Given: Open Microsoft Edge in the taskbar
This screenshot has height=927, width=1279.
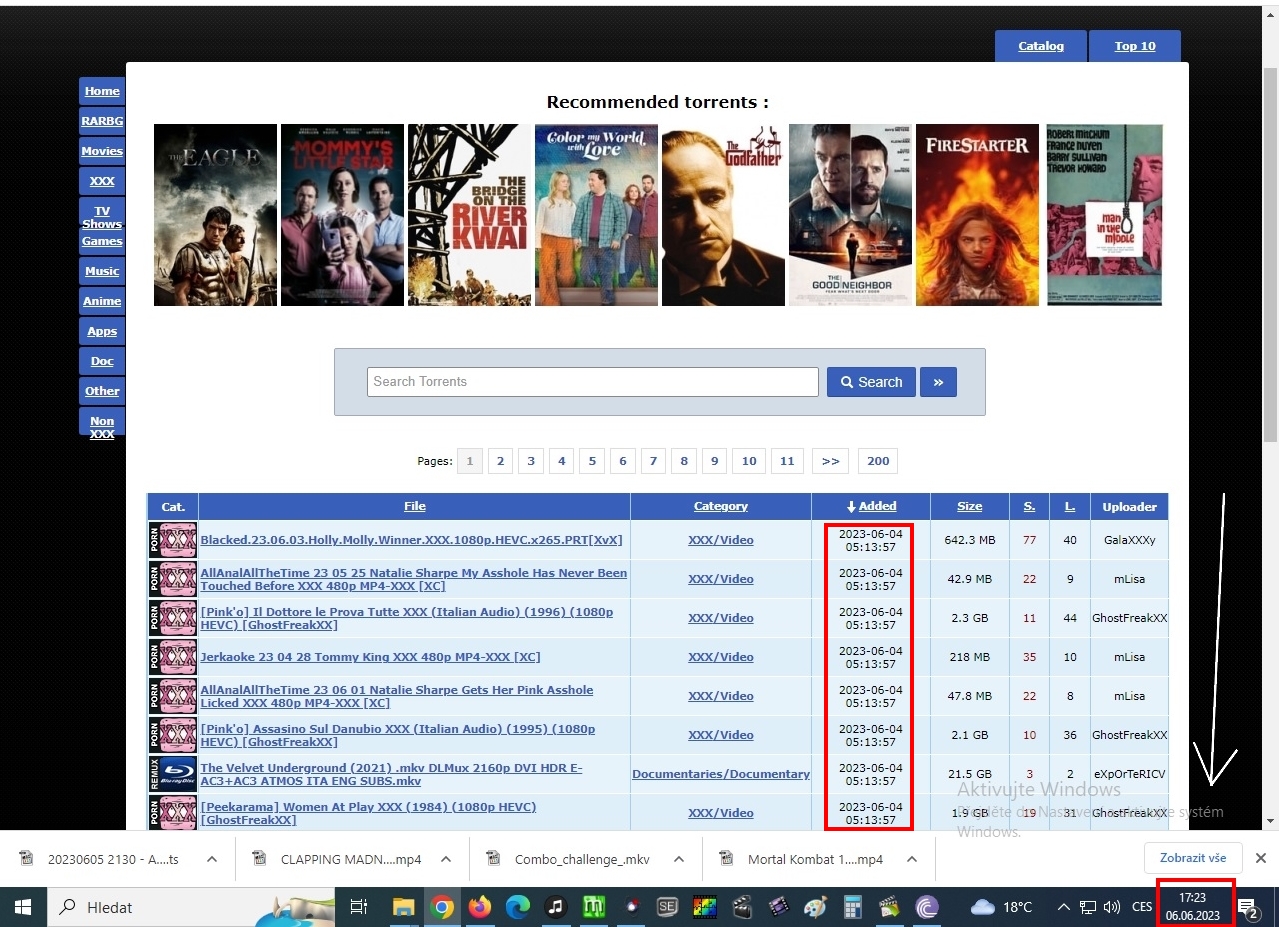Looking at the screenshot, I should tap(517, 907).
